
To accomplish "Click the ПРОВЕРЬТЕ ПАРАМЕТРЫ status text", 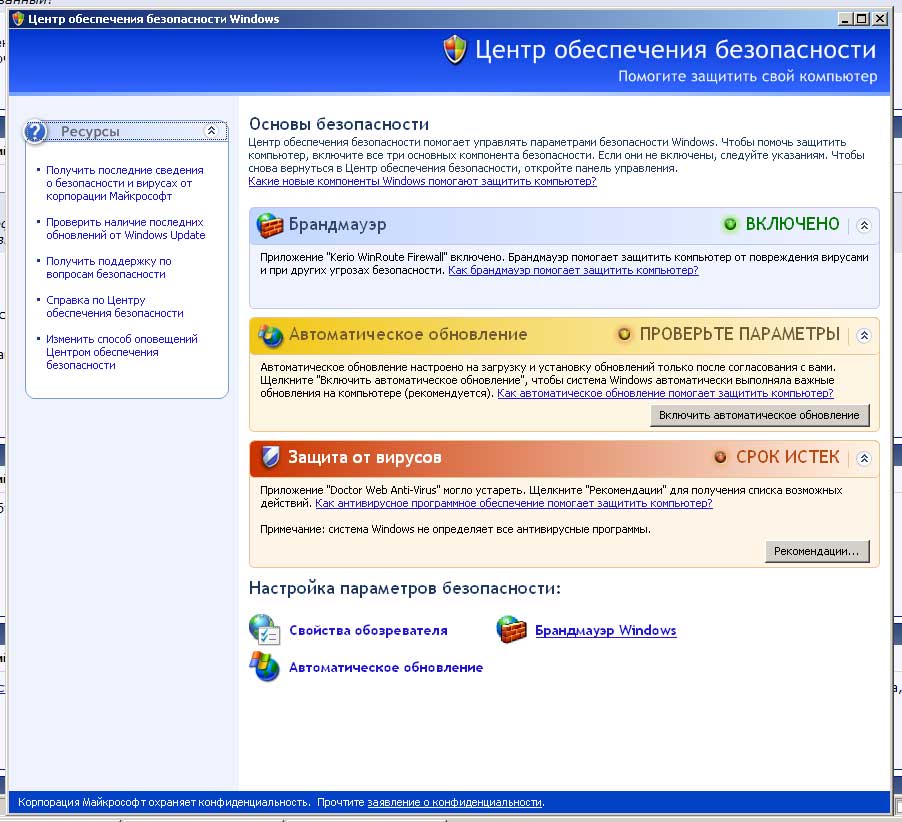I will click(740, 334).
